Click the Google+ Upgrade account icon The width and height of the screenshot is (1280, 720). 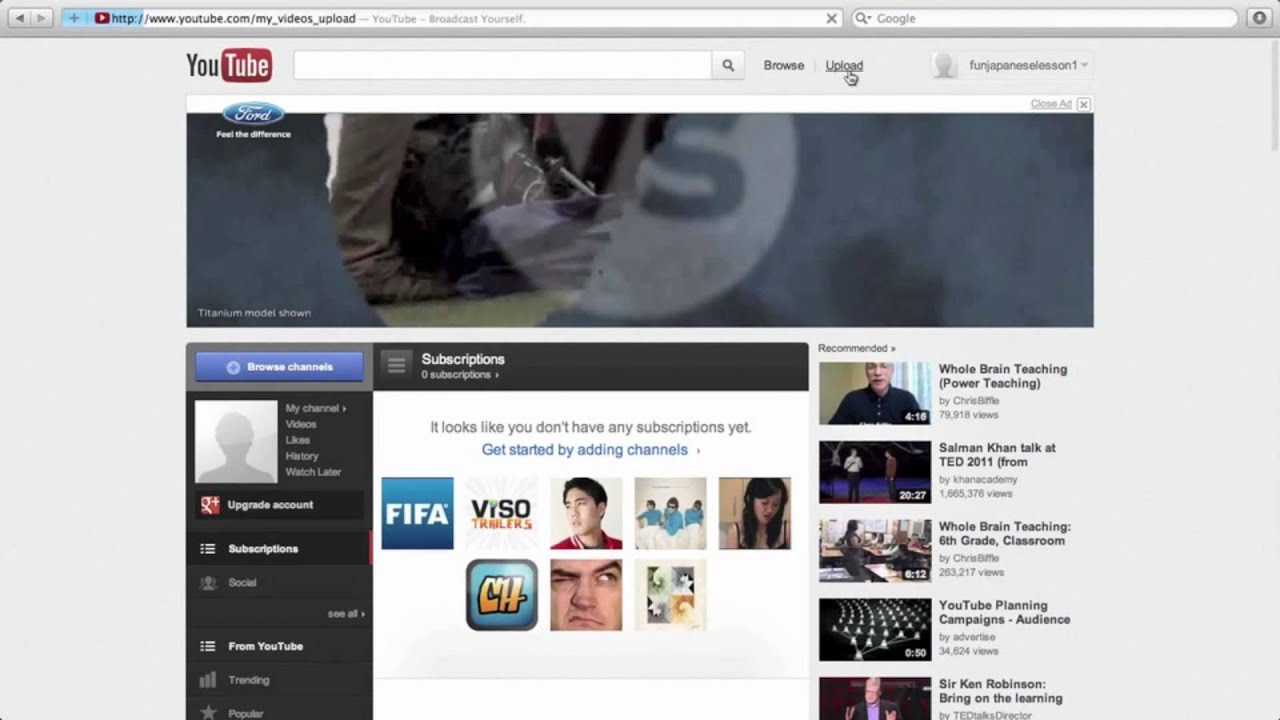pyautogui.click(x=209, y=505)
